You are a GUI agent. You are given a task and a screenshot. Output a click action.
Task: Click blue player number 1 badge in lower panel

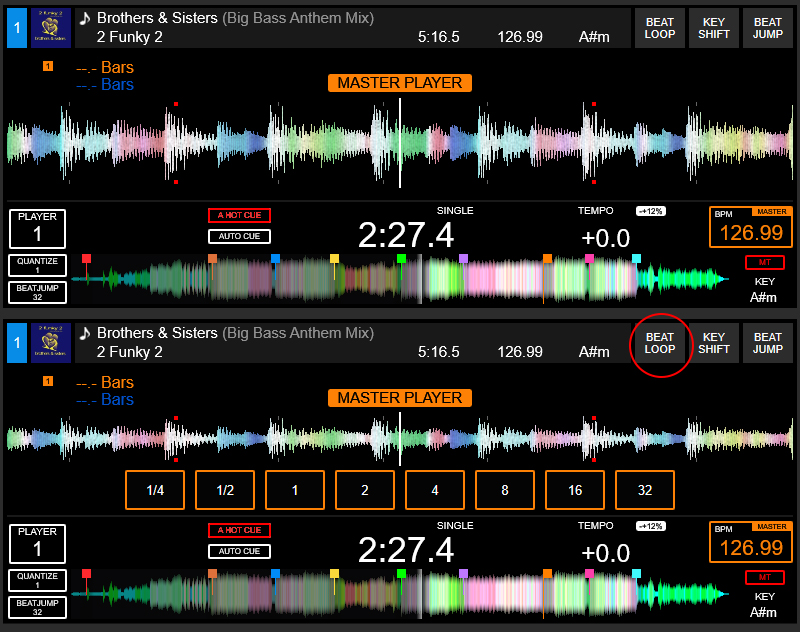[17, 343]
